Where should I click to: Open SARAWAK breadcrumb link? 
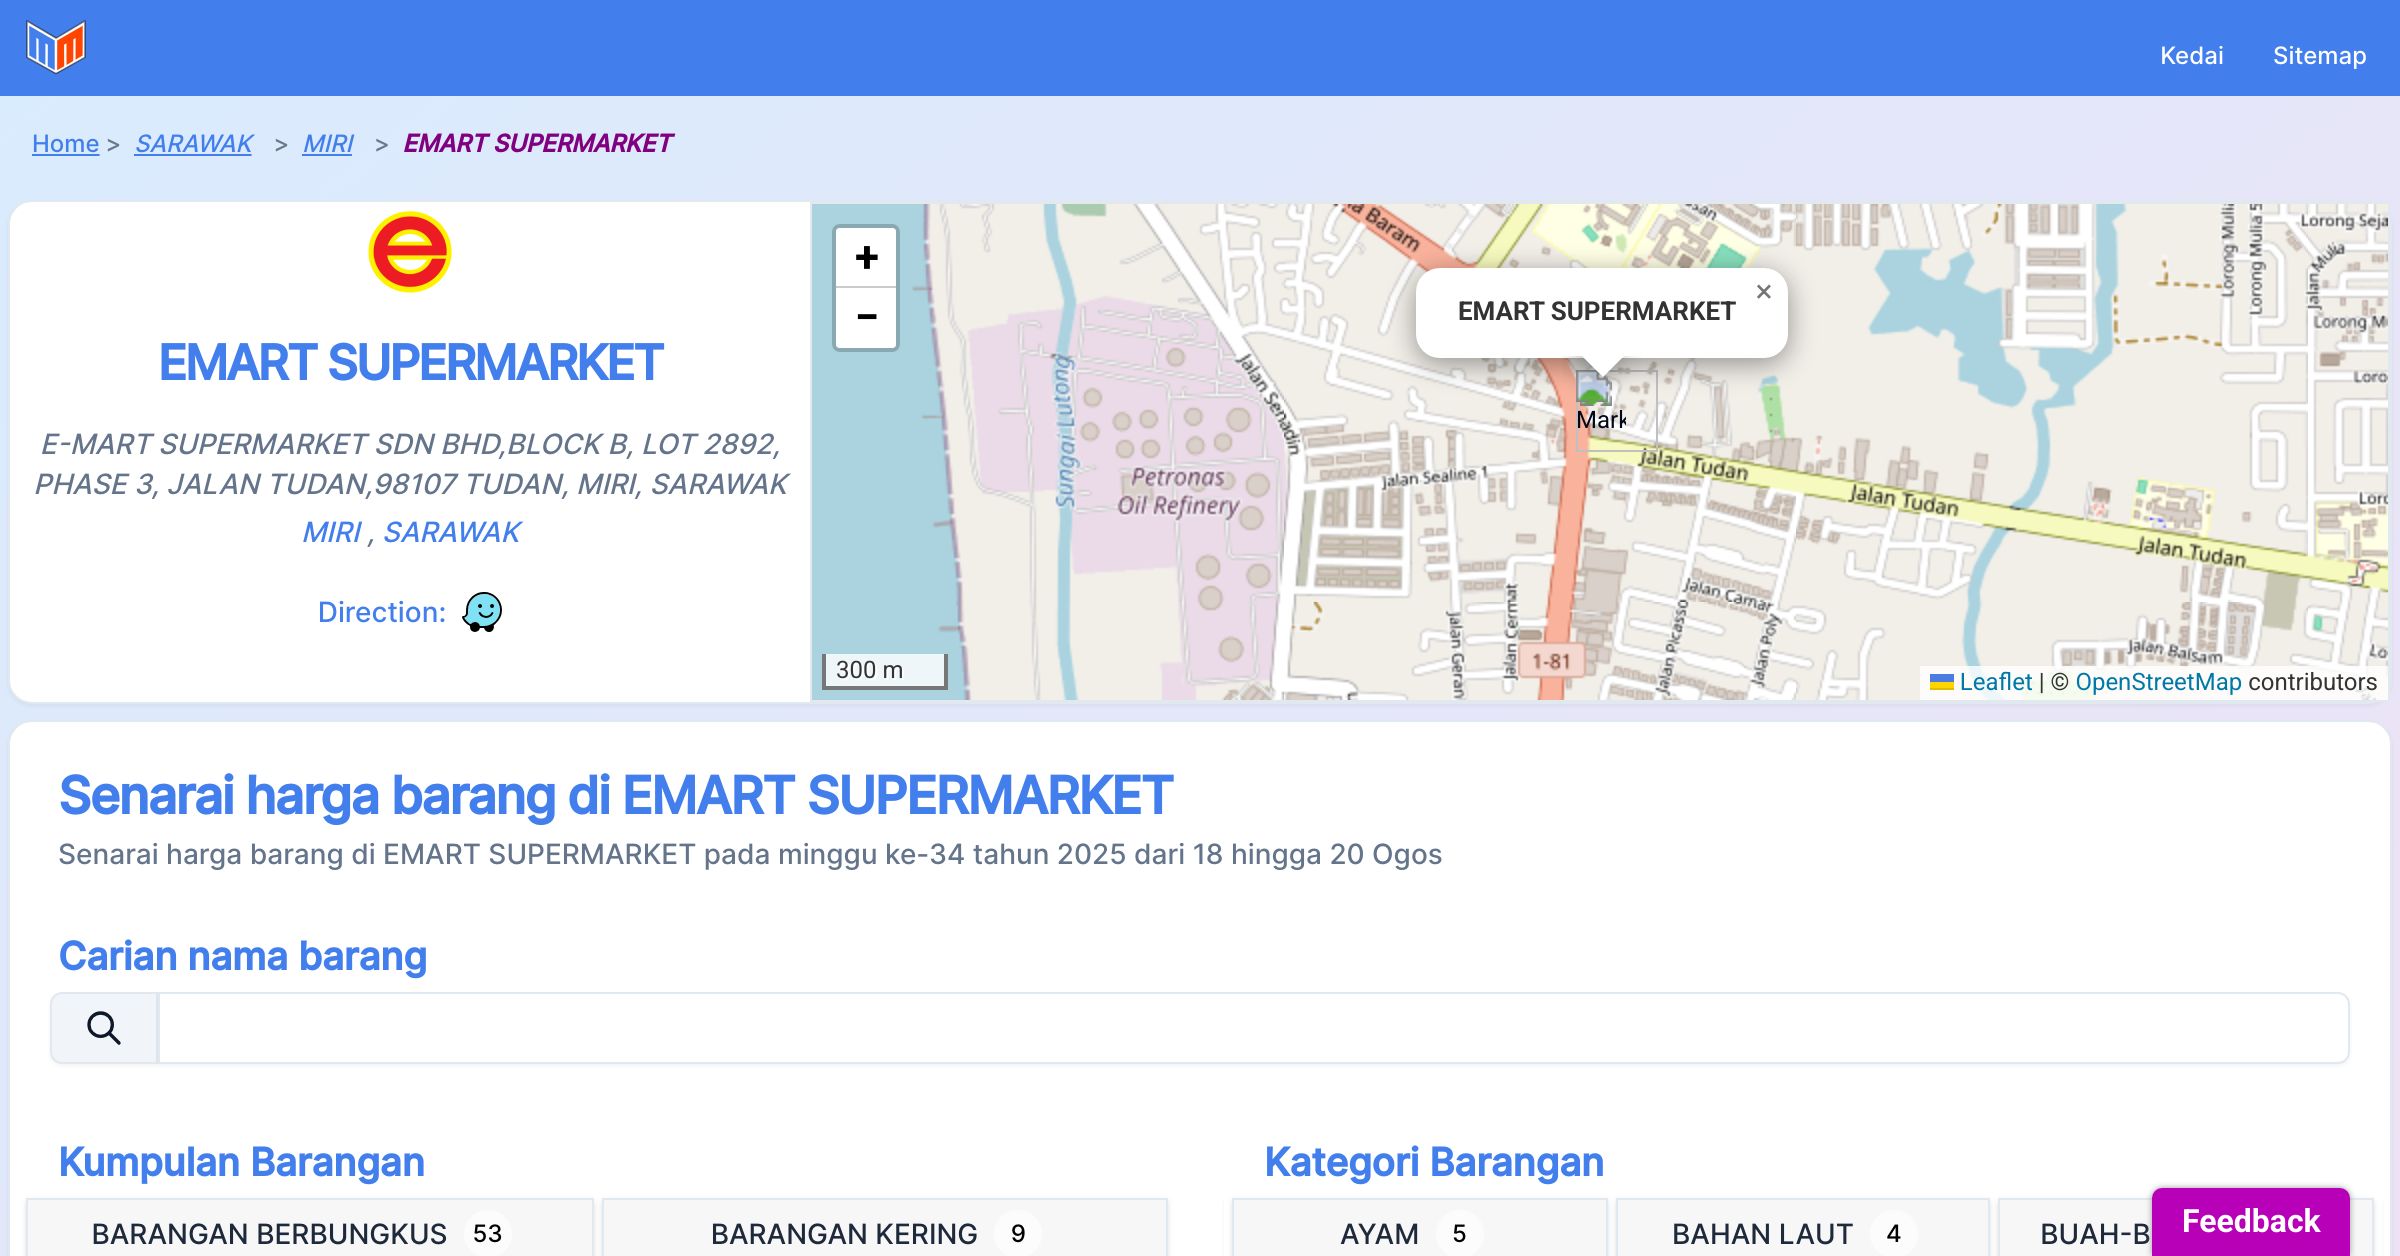coord(194,143)
